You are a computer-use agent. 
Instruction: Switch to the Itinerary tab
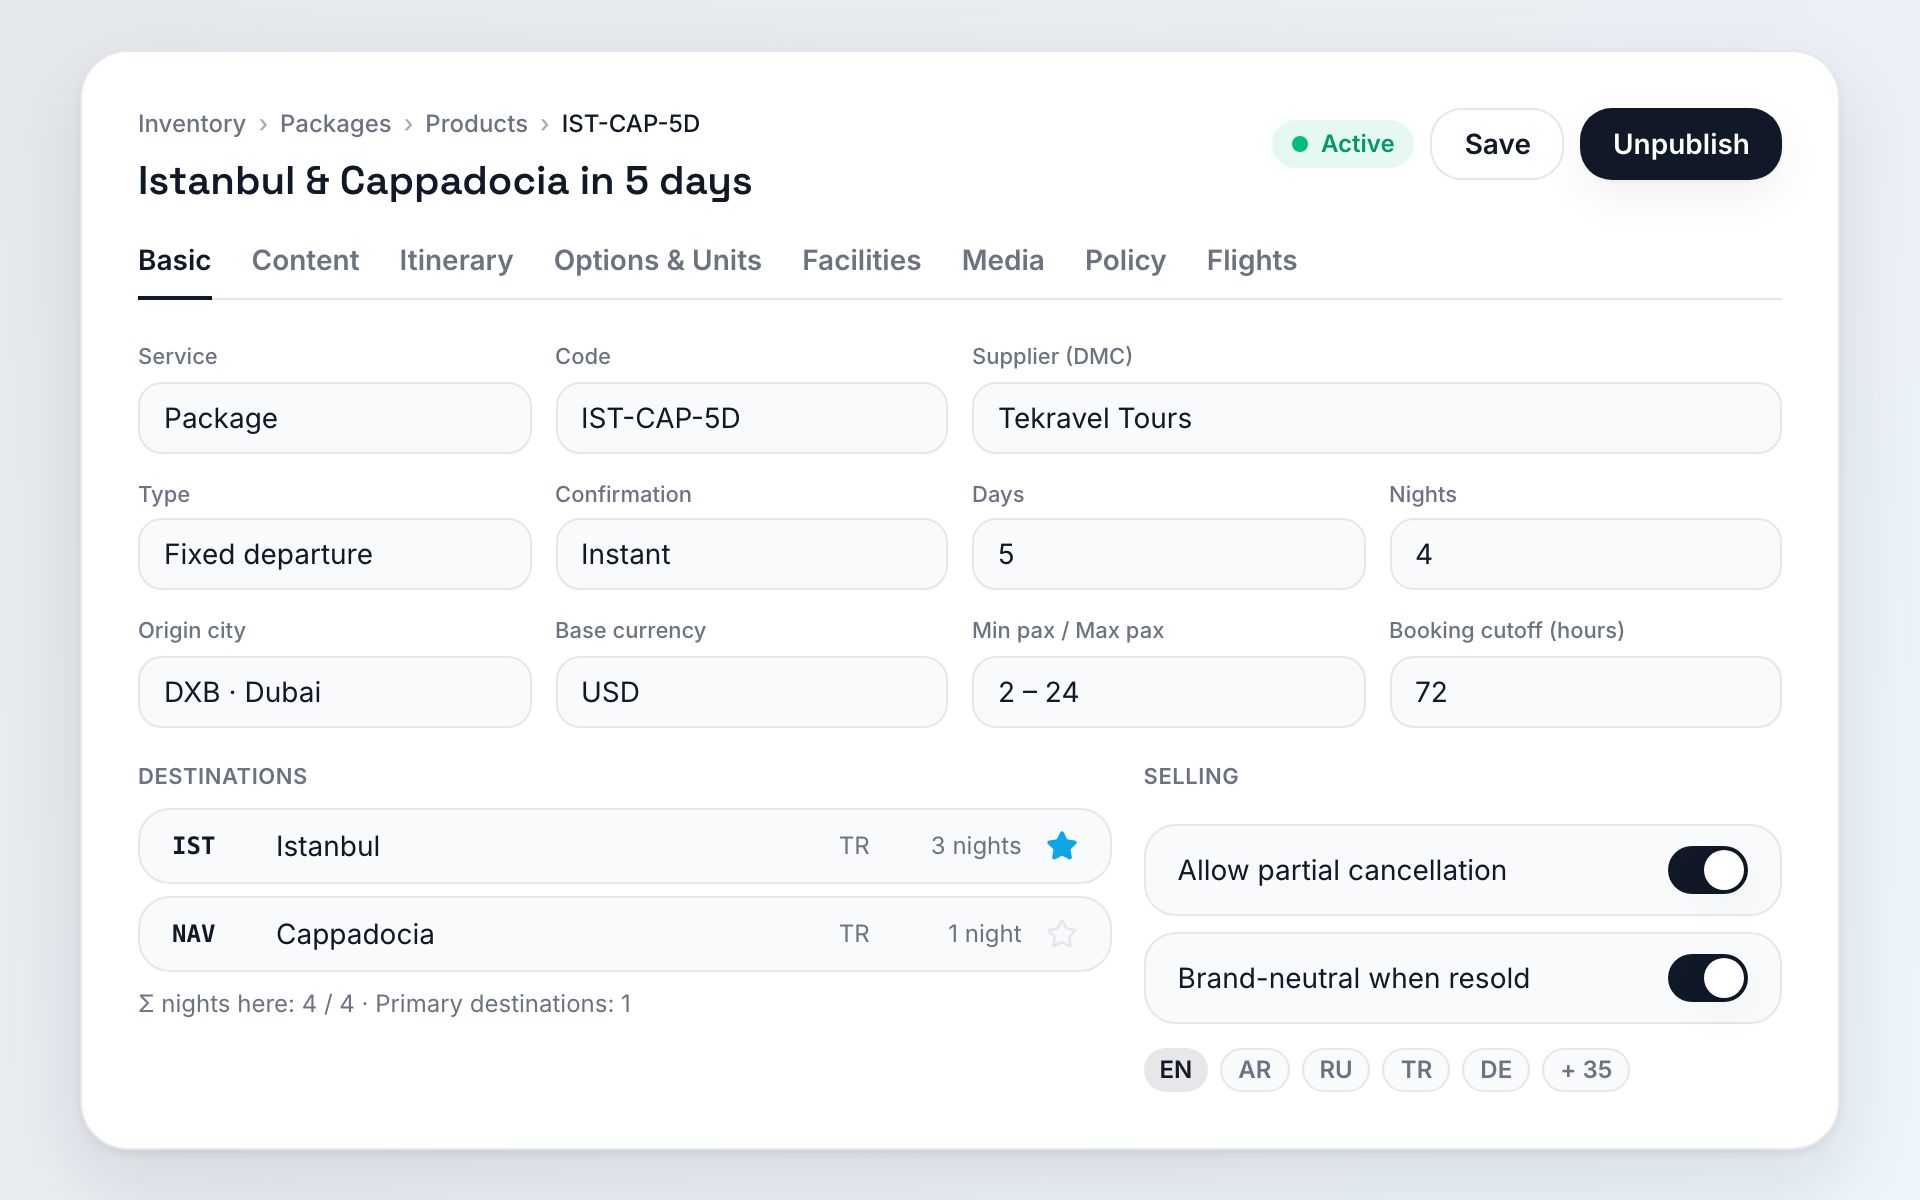tap(456, 260)
